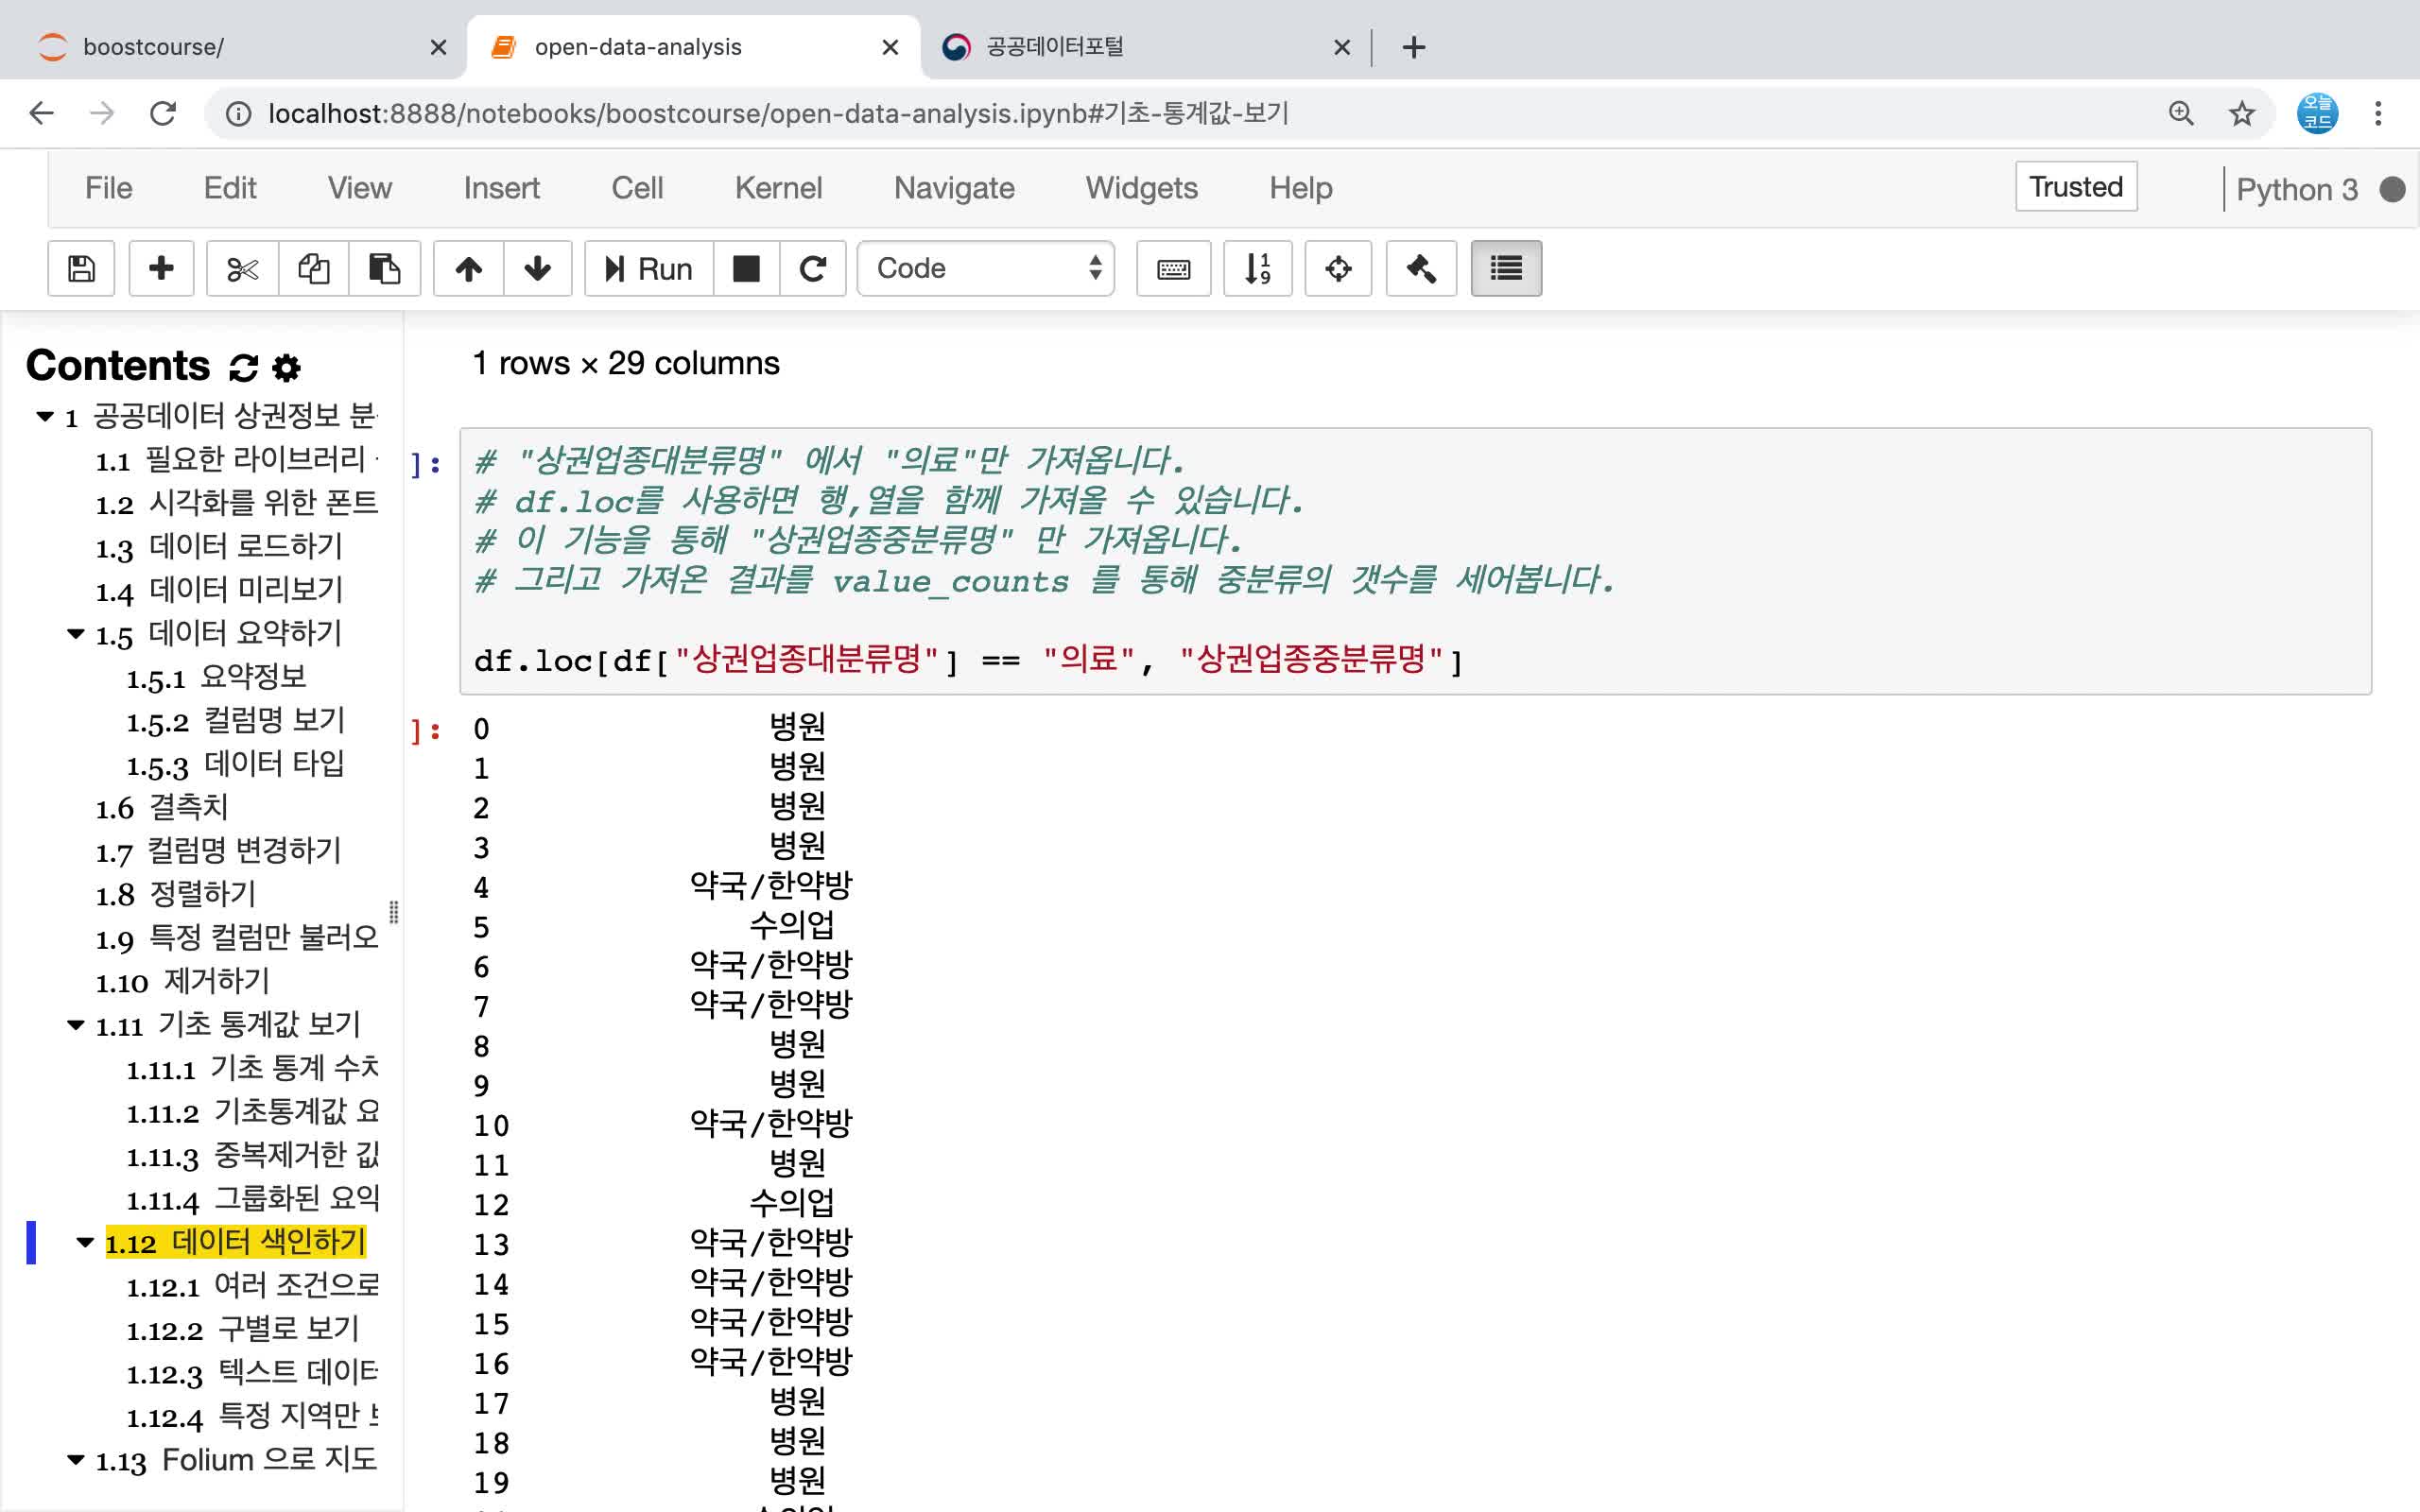Open table of contents settings gear

287,368
